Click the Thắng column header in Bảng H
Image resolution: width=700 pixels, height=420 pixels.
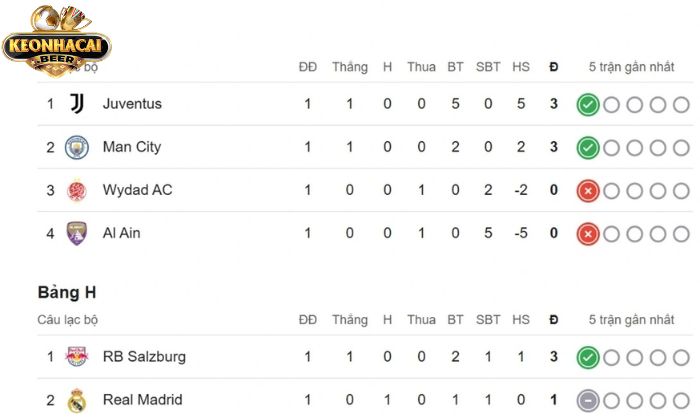pos(350,320)
